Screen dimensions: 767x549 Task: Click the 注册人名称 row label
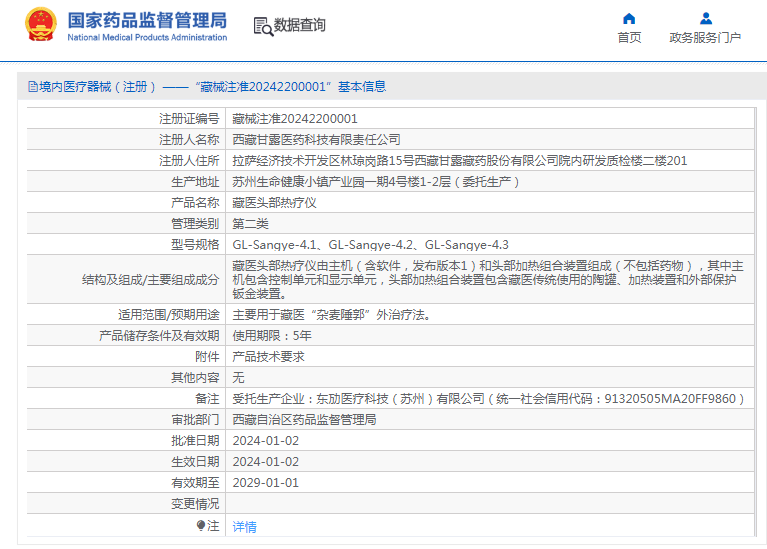pyautogui.click(x=189, y=139)
